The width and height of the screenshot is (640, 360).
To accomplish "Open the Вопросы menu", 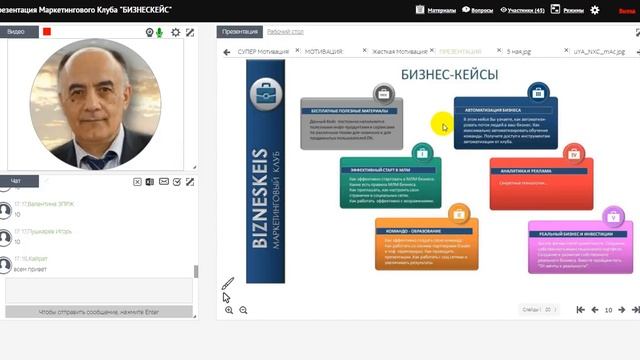I will (x=477, y=10).
